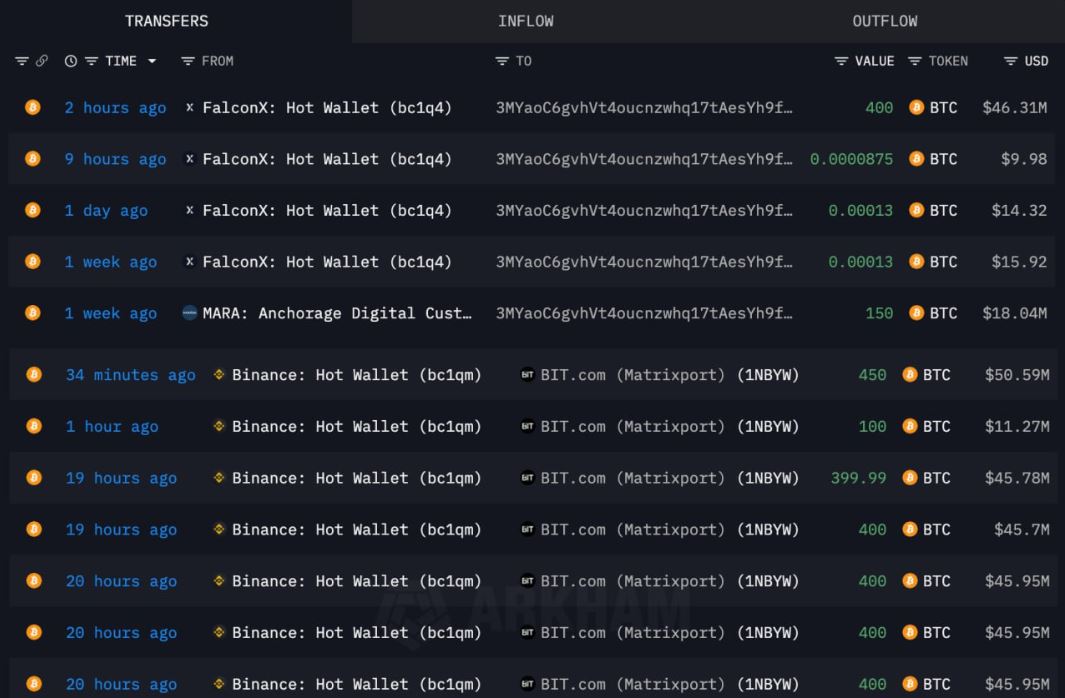The width and height of the screenshot is (1065, 698).
Task: Select the green 450 BTC value text
Action: [x=869, y=374]
